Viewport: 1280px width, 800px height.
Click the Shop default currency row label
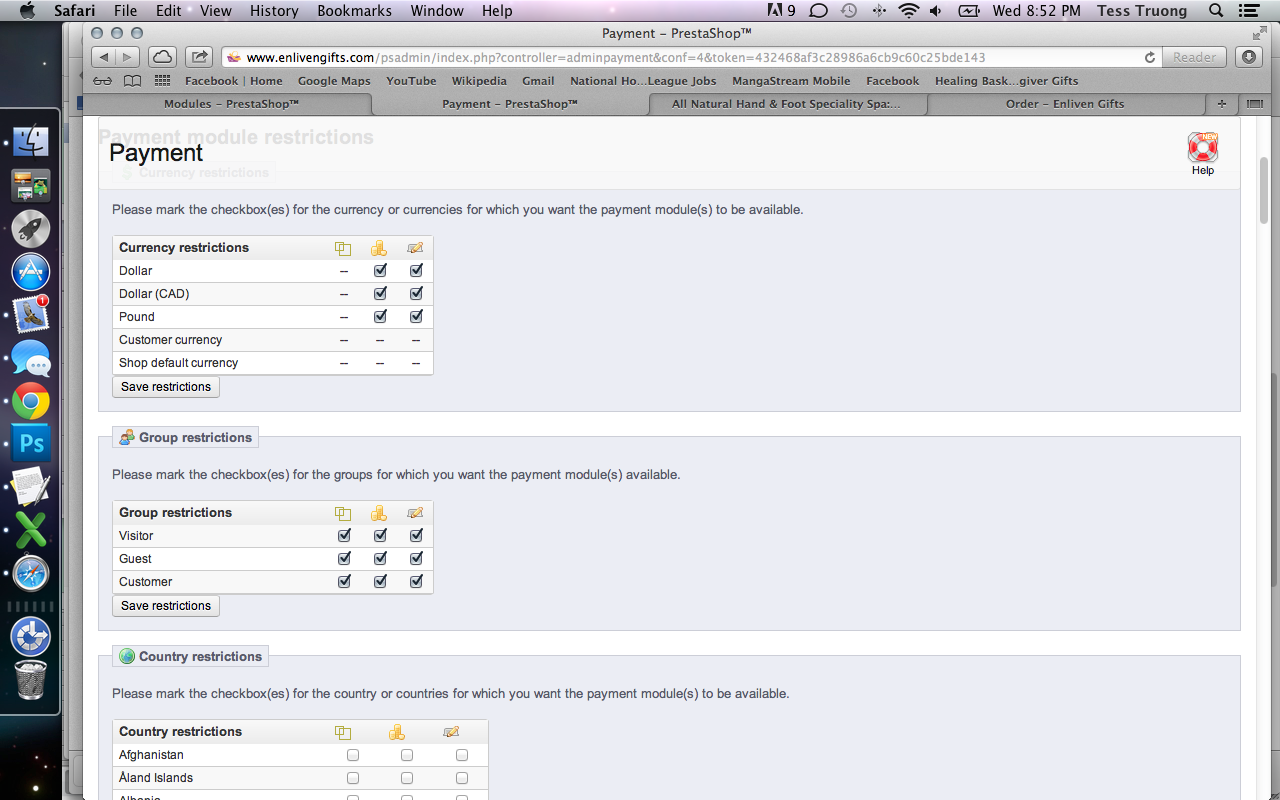coord(178,363)
